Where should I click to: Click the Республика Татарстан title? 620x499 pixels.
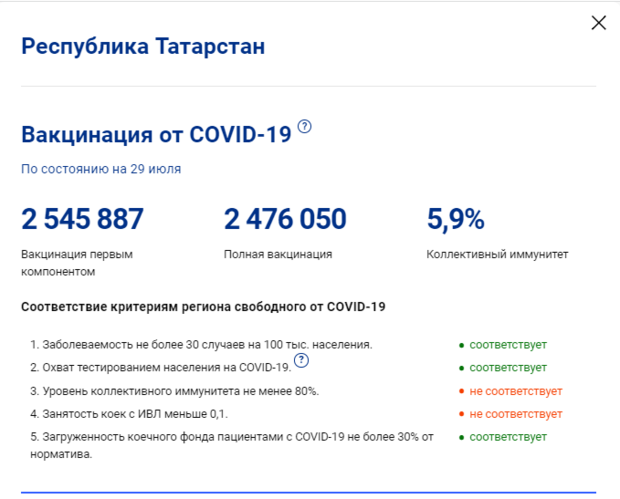tap(143, 47)
